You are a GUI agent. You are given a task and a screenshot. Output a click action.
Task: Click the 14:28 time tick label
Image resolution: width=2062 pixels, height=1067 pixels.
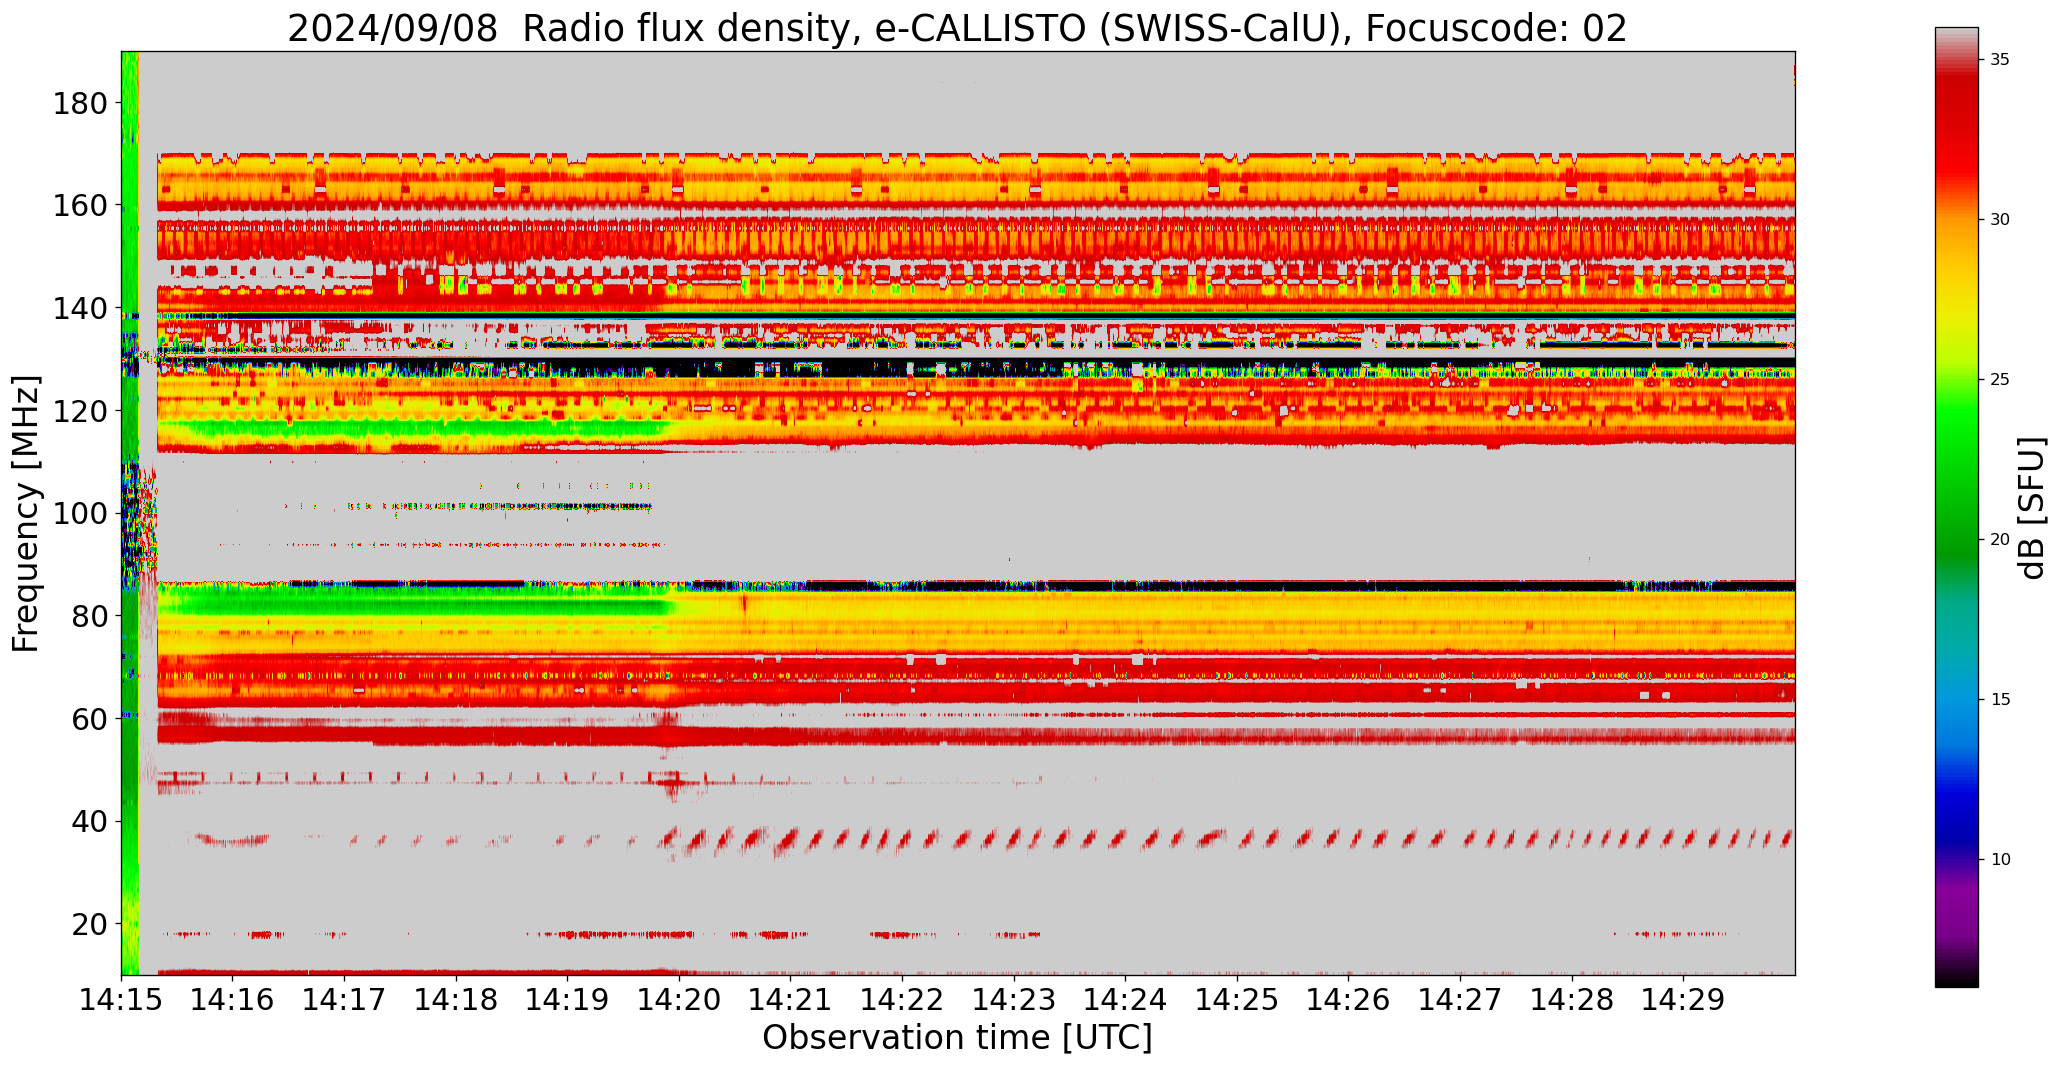pyautogui.click(x=1571, y=1000)
